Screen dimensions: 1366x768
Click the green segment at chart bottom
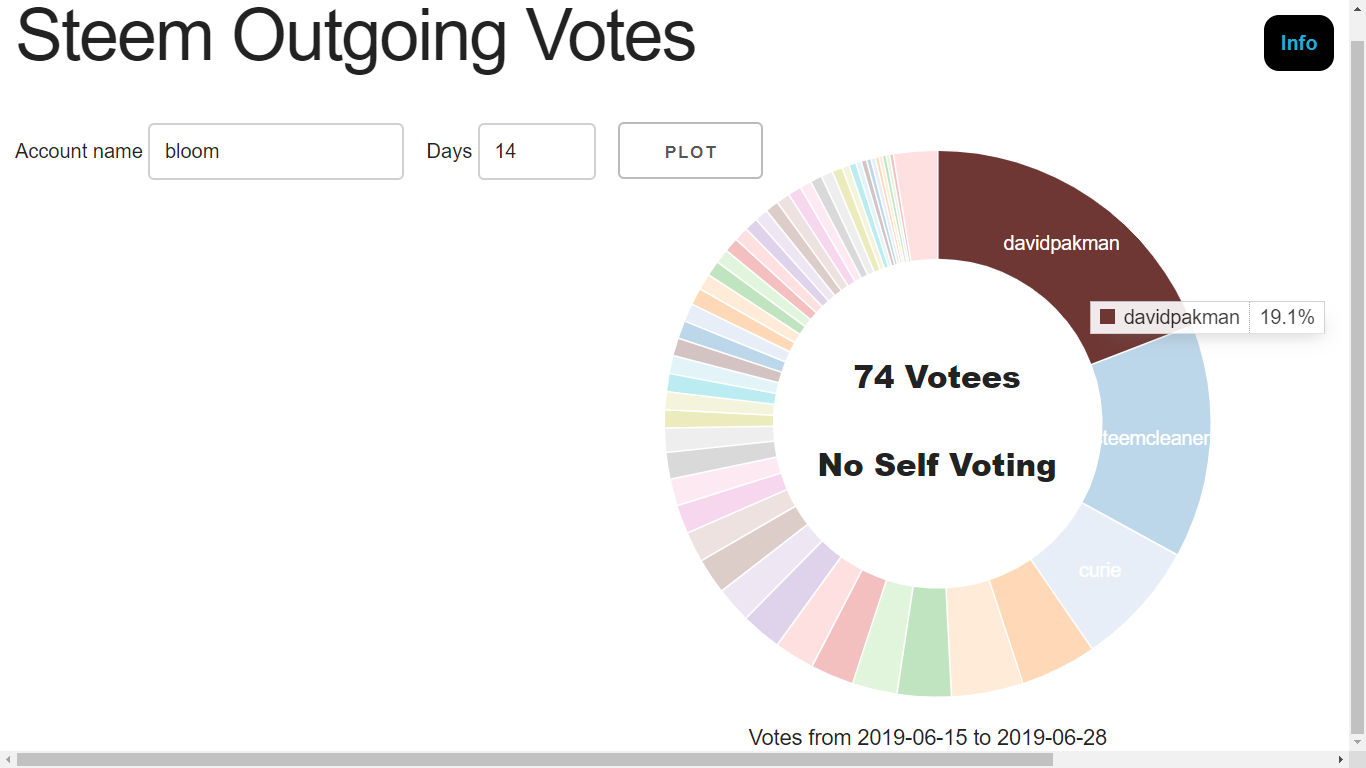coord(923,643)
